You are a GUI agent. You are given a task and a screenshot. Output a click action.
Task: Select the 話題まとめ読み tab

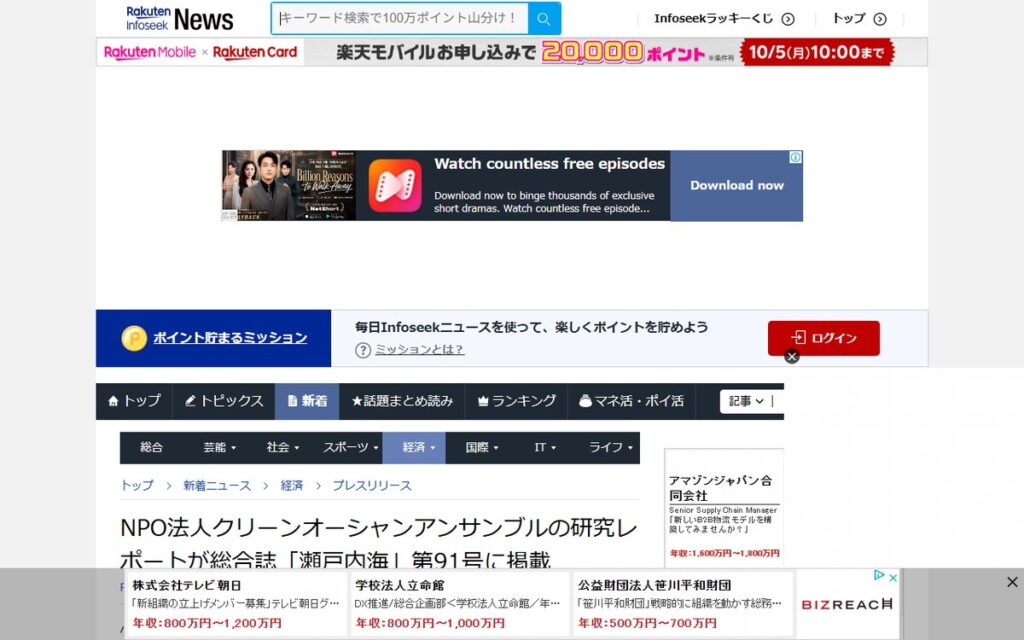click(402, 401)
